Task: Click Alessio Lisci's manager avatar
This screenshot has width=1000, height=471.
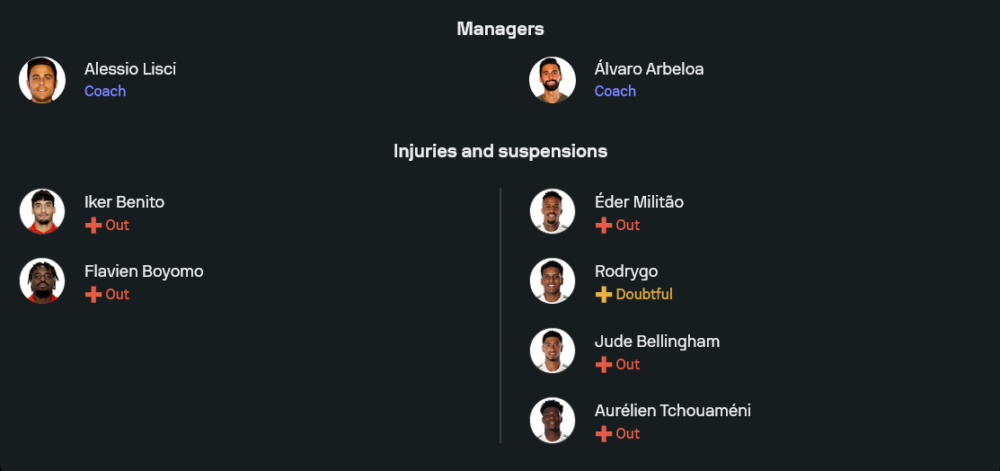Action: 42,80
